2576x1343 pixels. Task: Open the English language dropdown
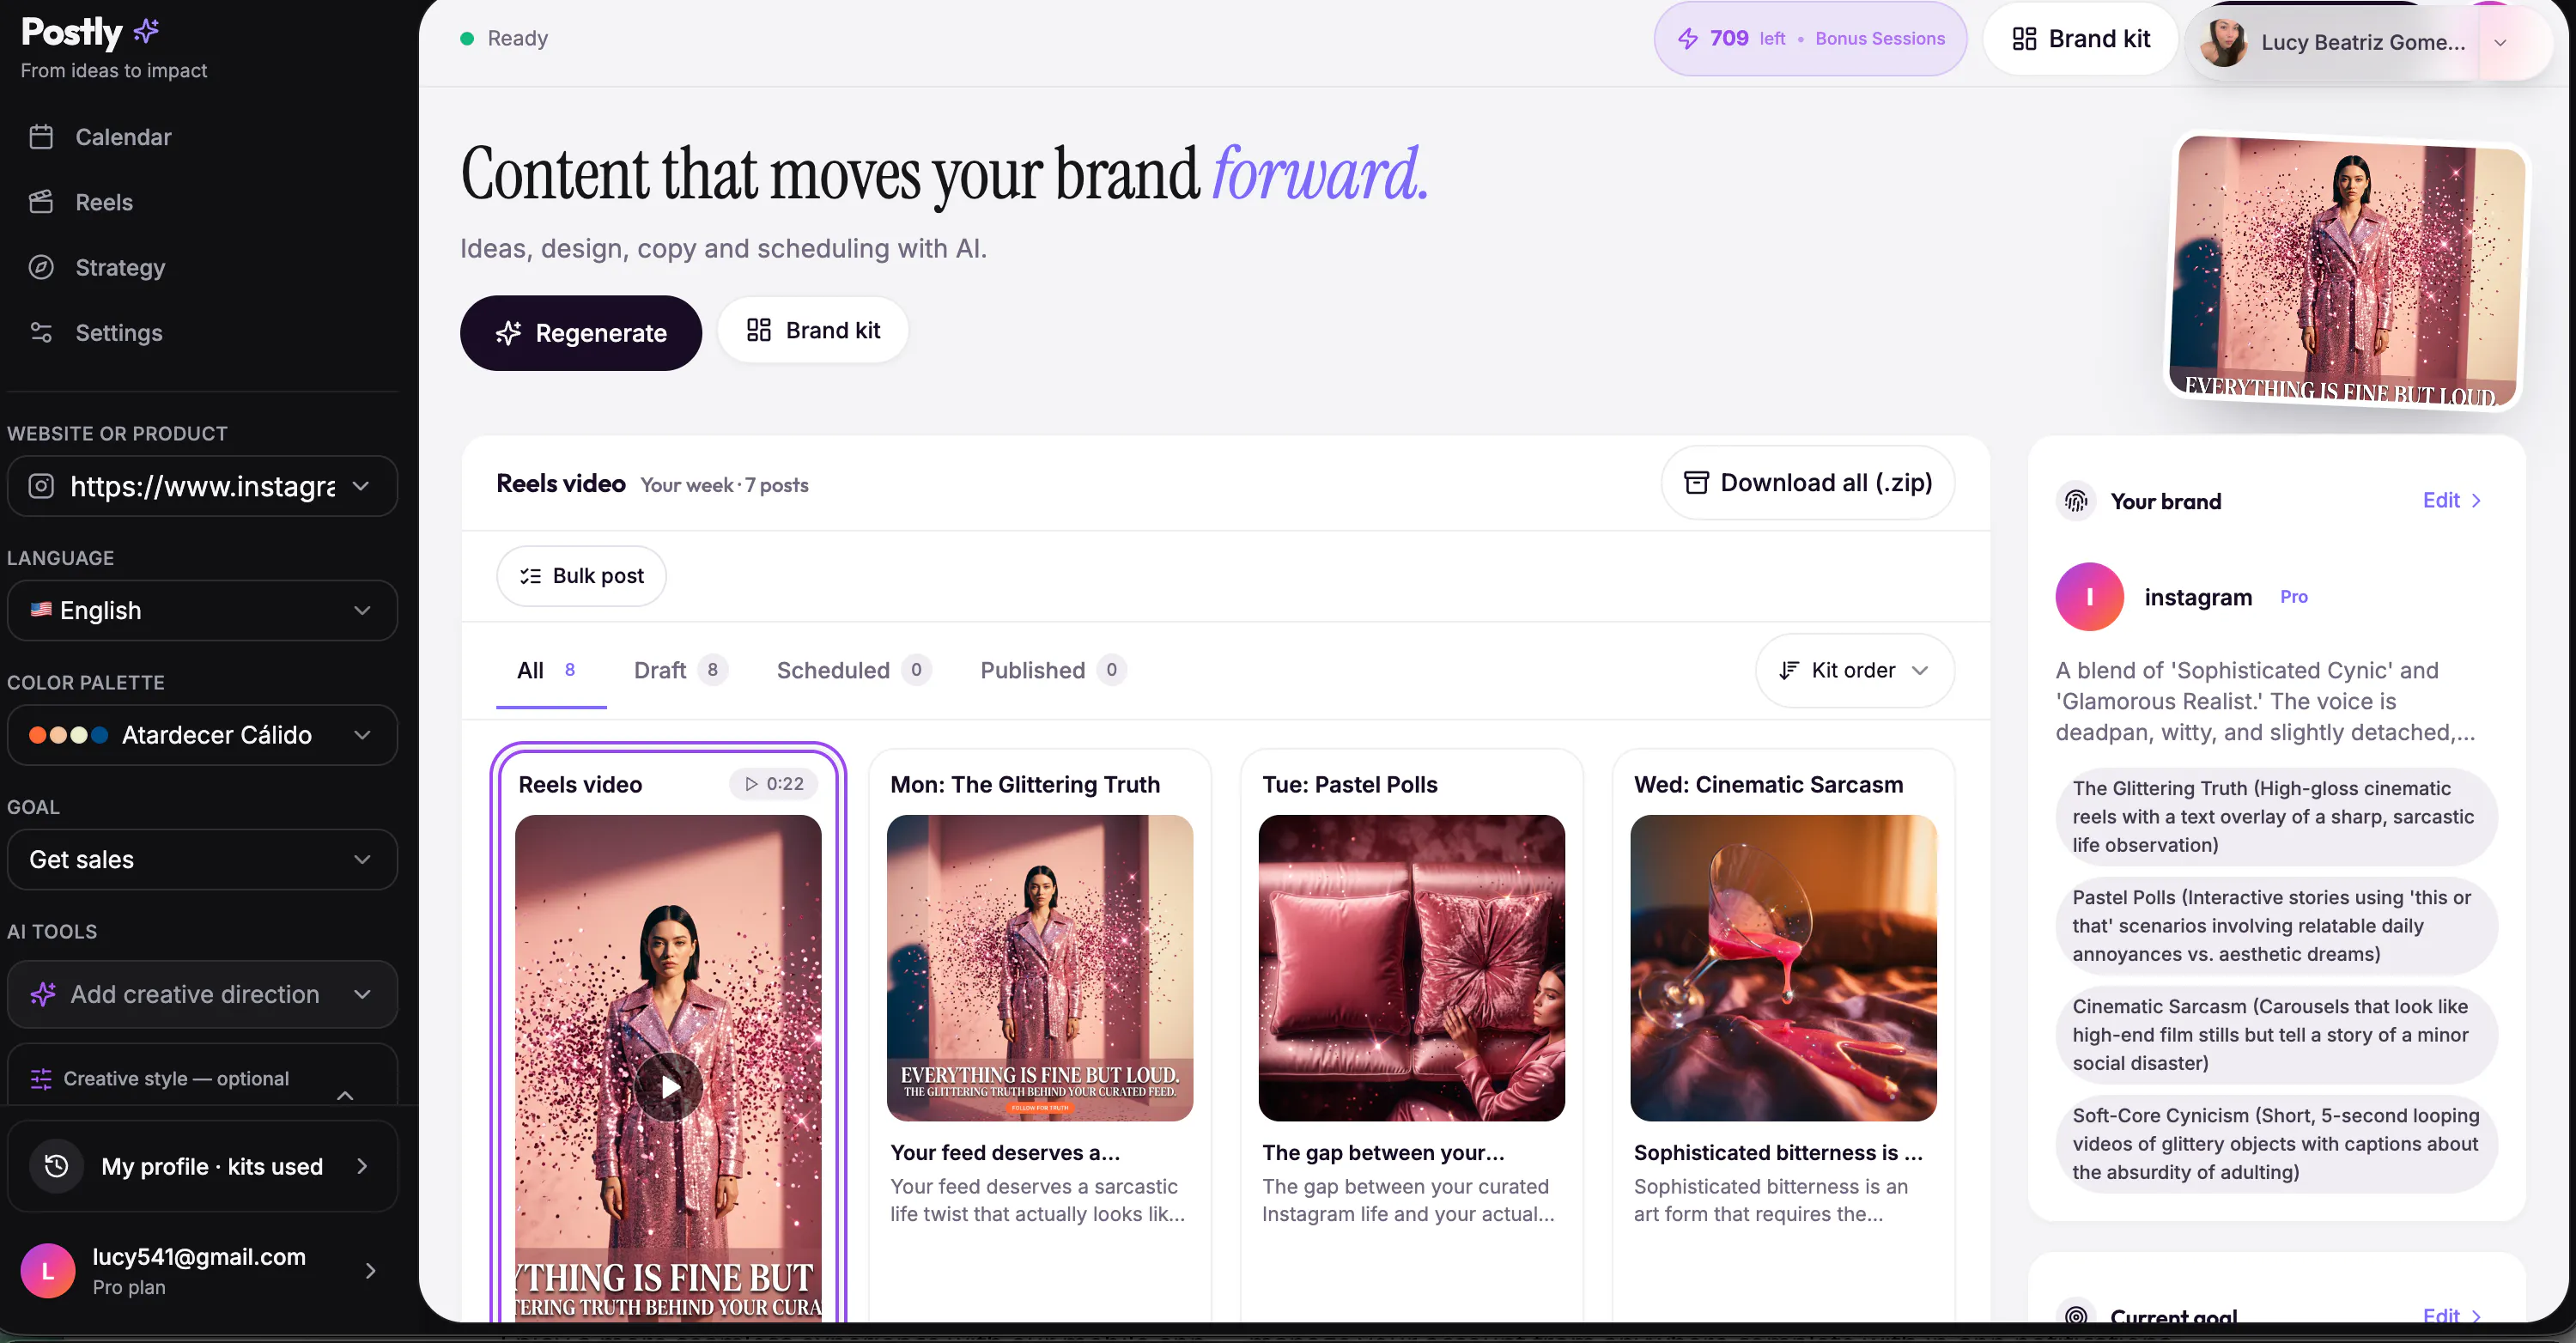[x=202, y=610]
